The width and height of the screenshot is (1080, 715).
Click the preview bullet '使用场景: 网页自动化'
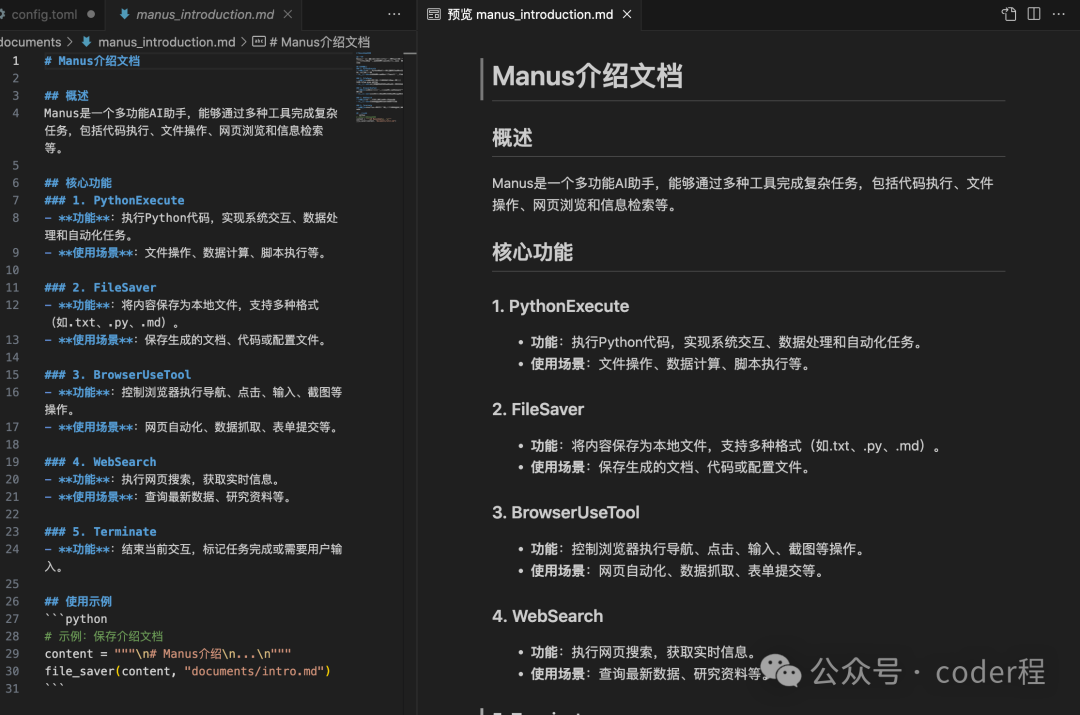678,570
